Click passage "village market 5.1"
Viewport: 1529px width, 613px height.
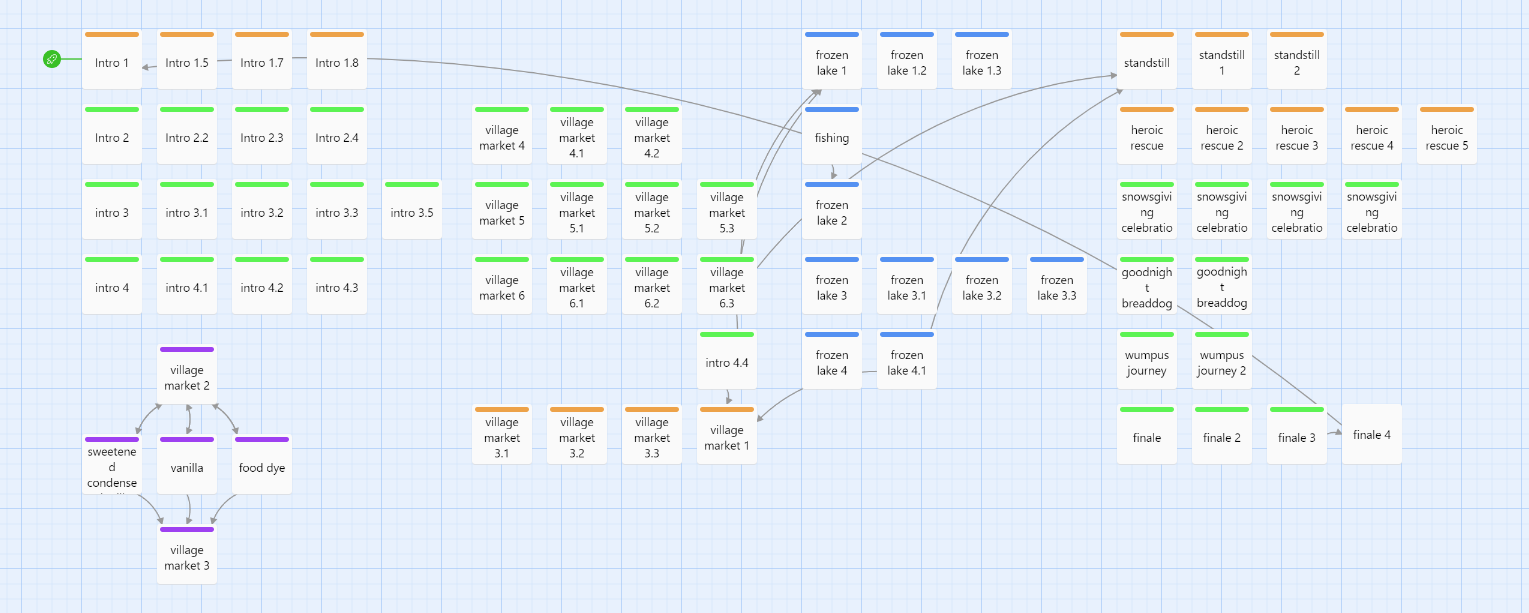(x=577, y=210)
